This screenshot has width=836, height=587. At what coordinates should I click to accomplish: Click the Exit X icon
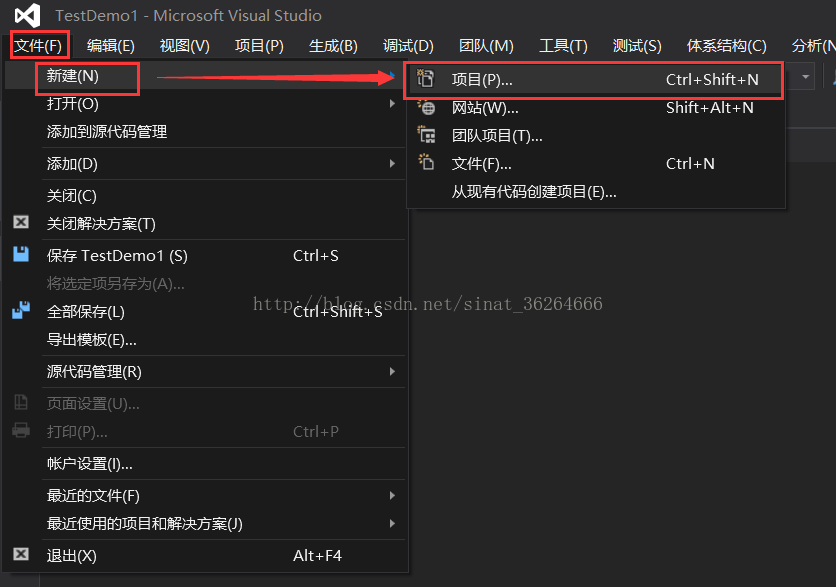click(x=21, y=554)
